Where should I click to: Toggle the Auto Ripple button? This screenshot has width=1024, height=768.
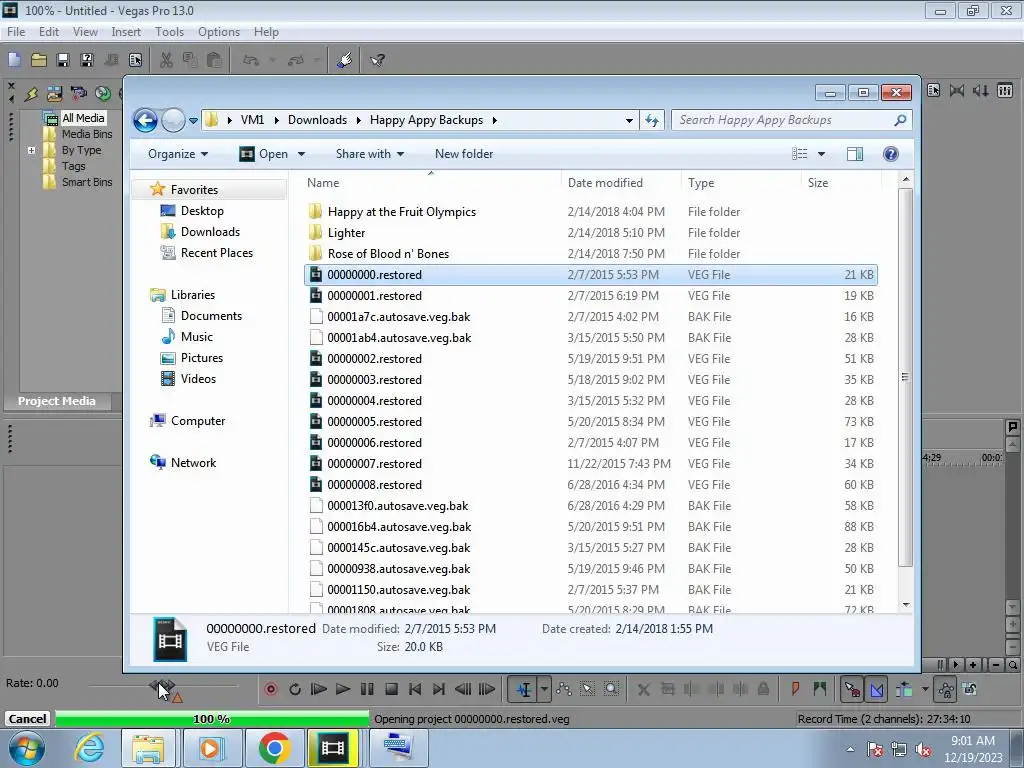click(904, 689)
